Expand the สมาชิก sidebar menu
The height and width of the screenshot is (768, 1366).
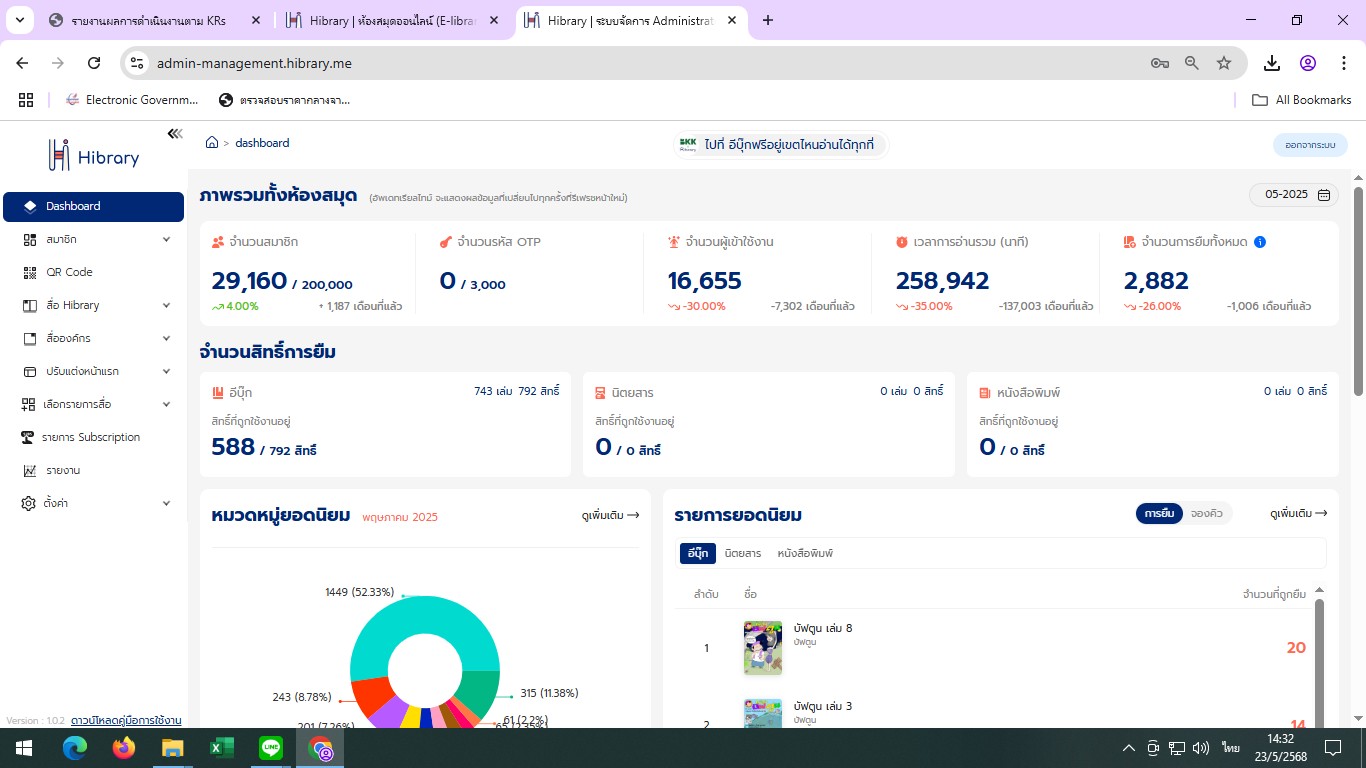pyautogui.click(x=93, y=239)
